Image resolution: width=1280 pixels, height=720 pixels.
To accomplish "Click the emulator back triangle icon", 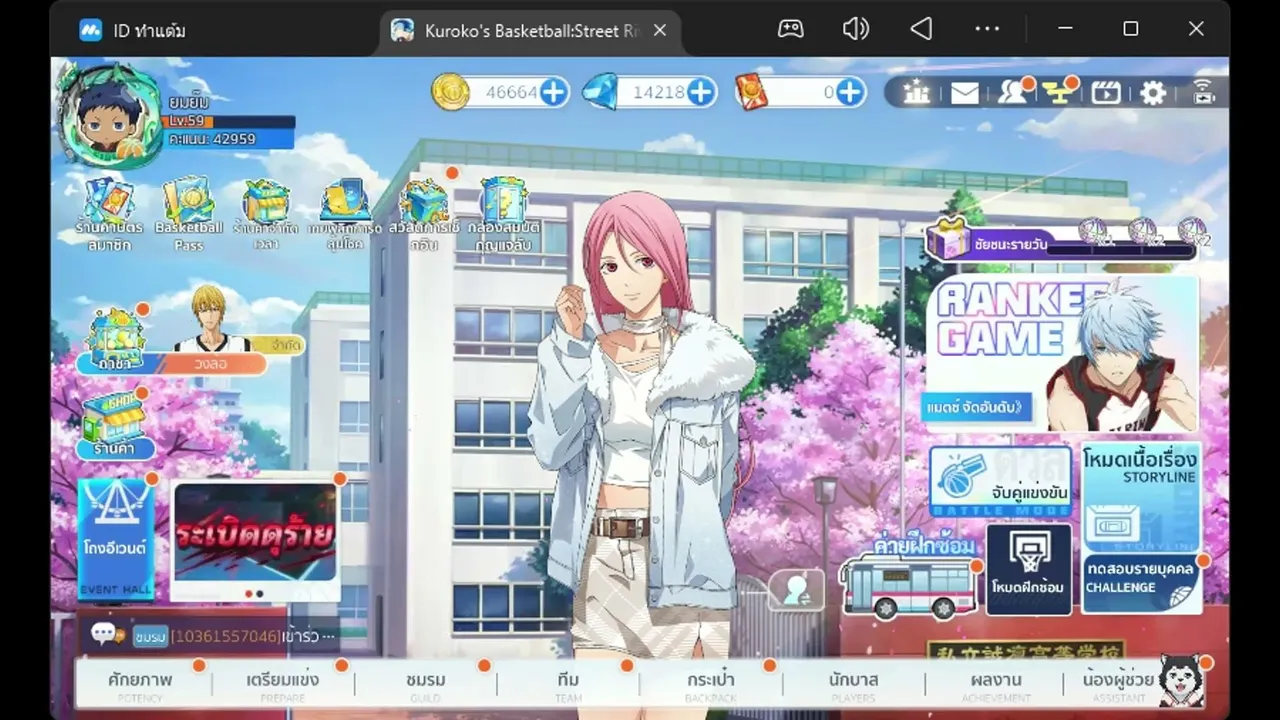I will coord(921,29).
